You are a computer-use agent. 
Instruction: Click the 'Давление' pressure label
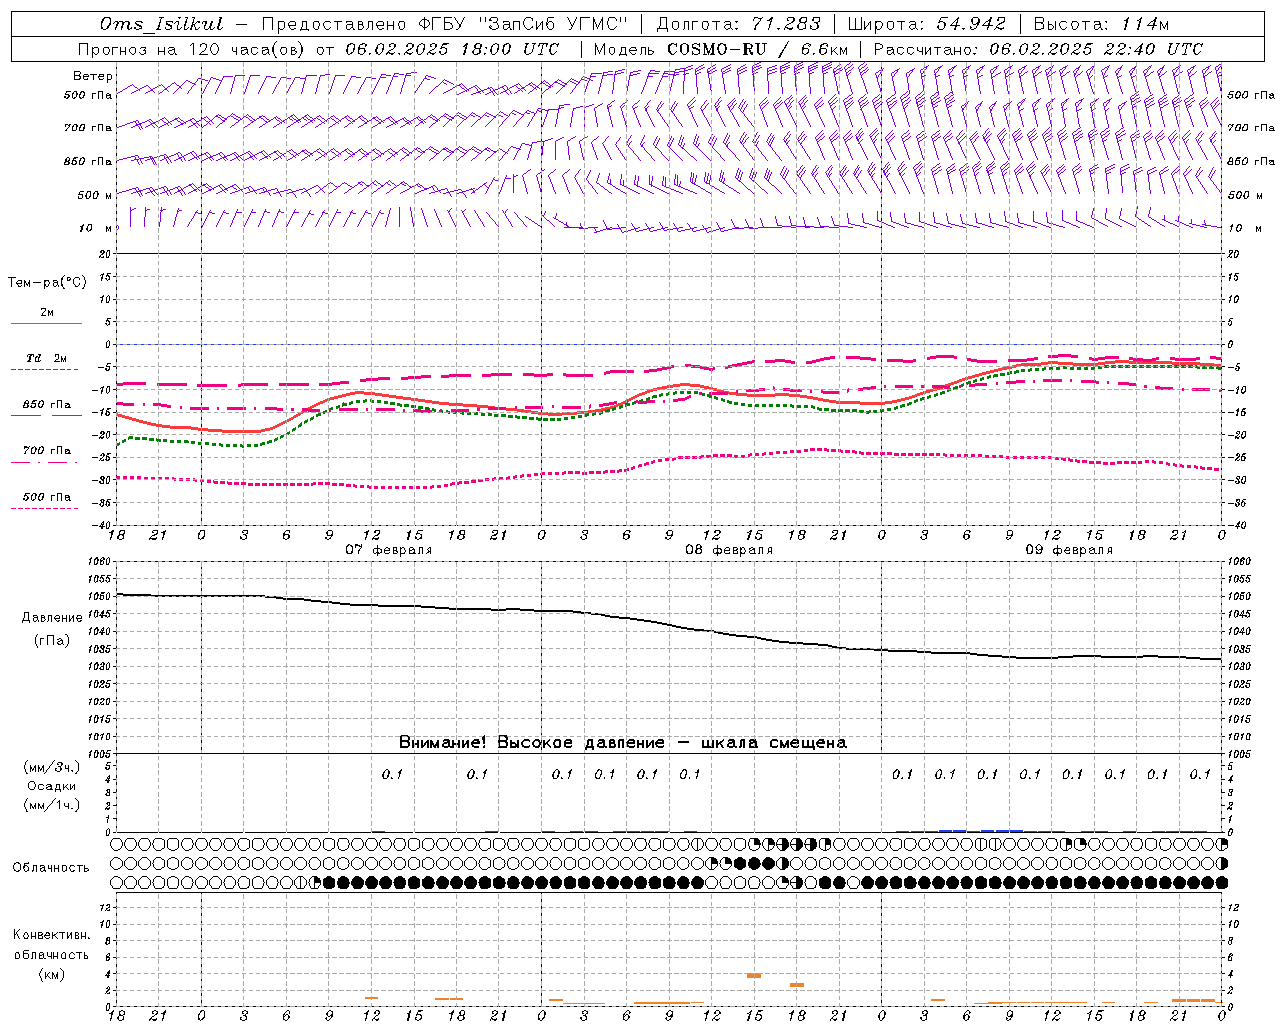point(52,618)
